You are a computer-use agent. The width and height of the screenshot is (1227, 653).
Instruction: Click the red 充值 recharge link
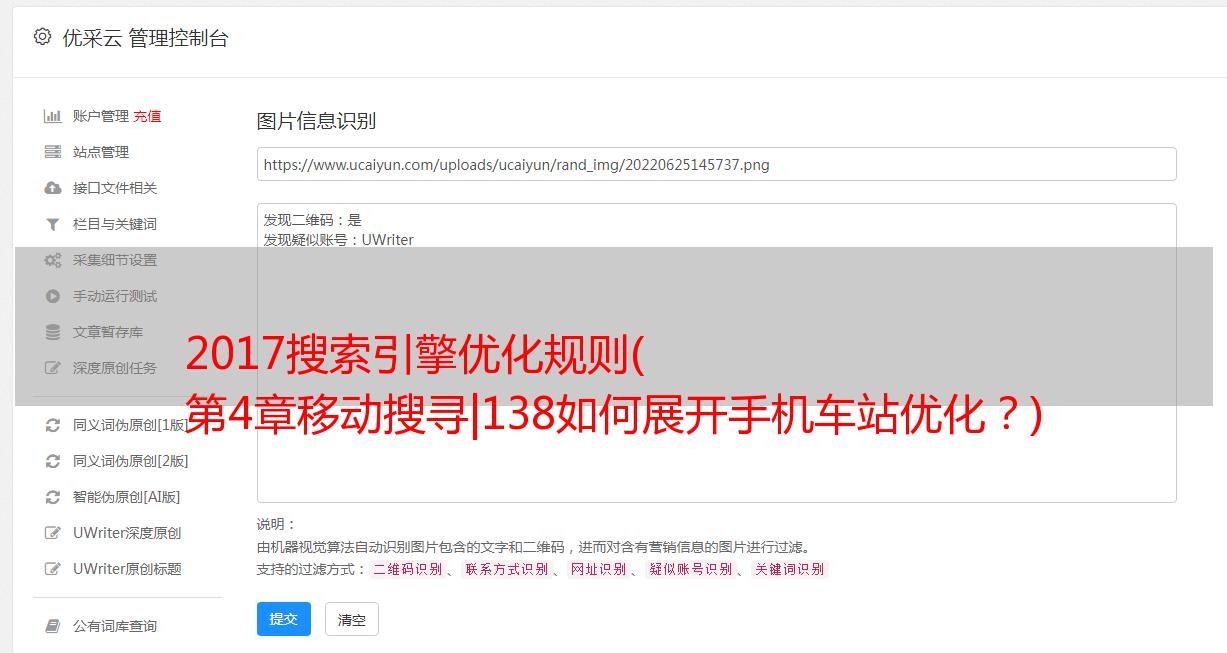tap(147, 116)
